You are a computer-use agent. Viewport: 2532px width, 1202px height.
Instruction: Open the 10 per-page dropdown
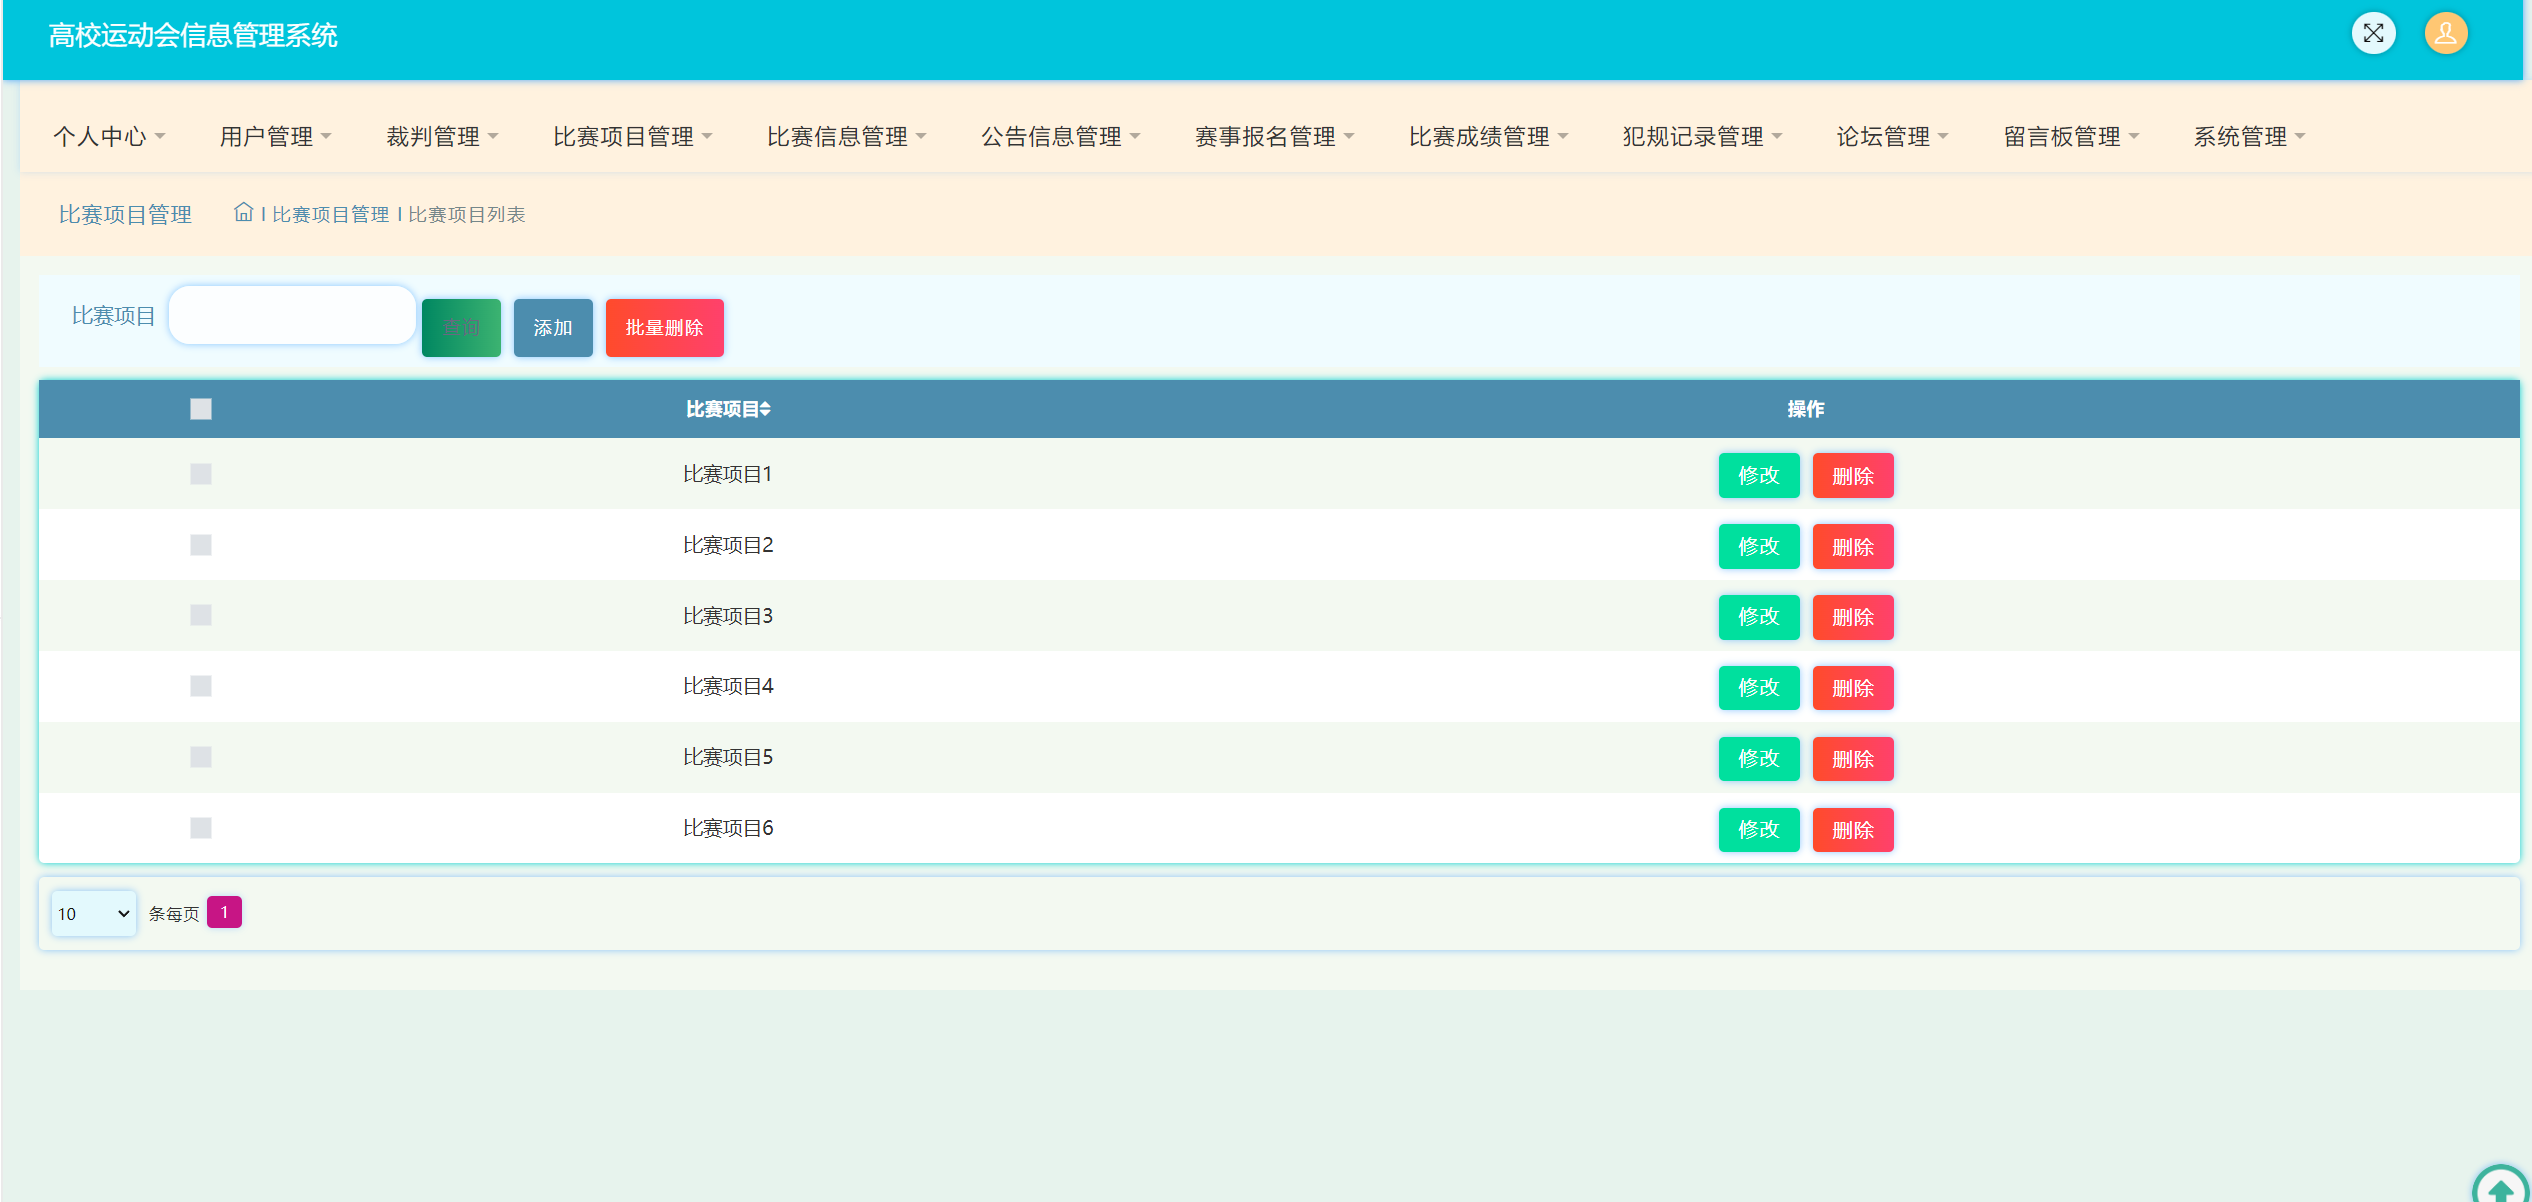point(93,913)
